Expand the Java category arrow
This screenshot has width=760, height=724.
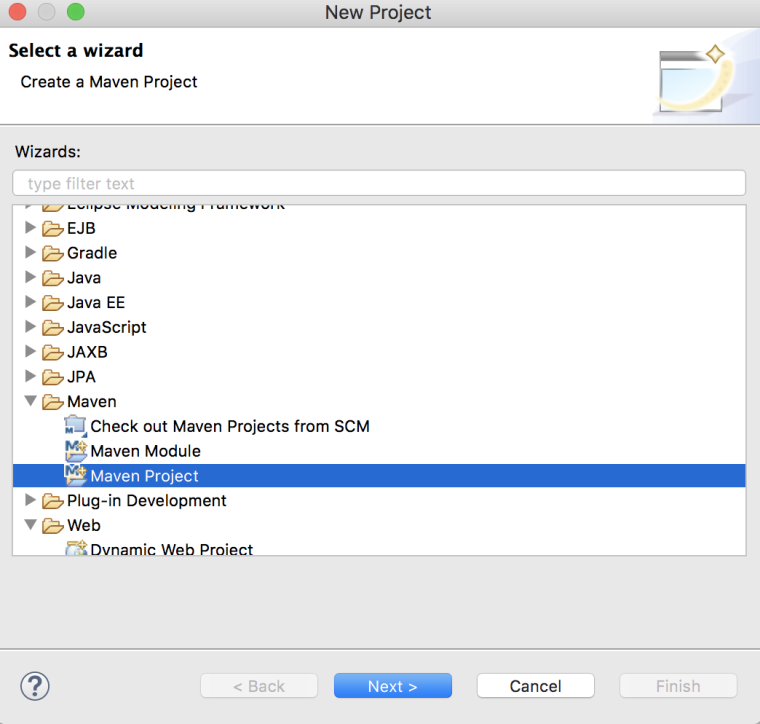(x=30, y=277)
